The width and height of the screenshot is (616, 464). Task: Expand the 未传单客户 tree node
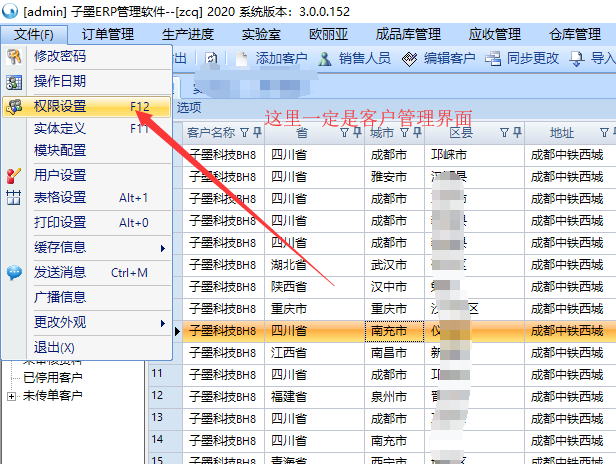tap(11, 396)
